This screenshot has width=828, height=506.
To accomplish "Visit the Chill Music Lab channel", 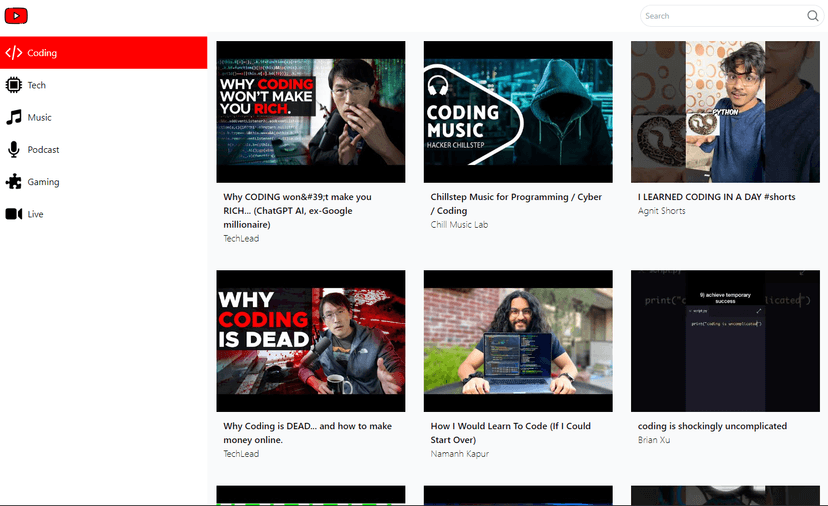I will [x=459, y=225].
